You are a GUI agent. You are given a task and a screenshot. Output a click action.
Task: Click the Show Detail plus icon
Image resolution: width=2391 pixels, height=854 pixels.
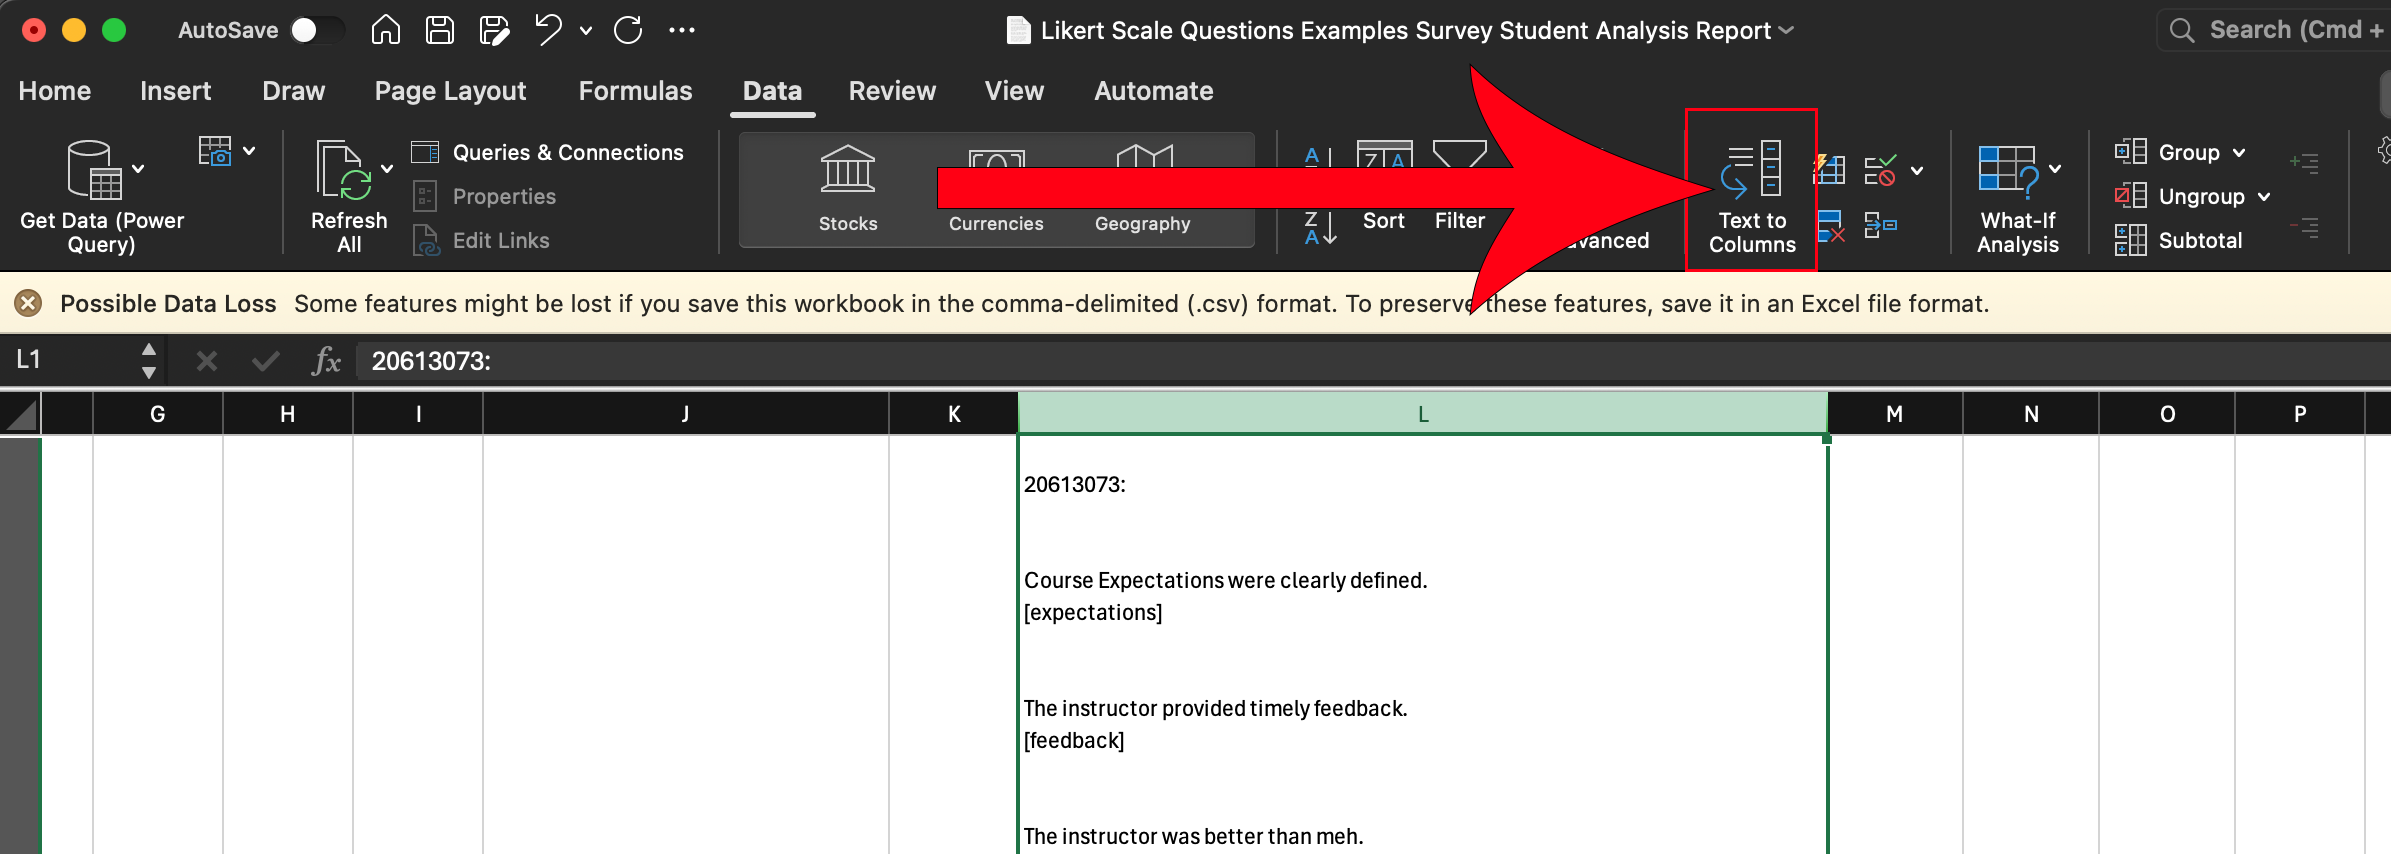(2304, 162)
